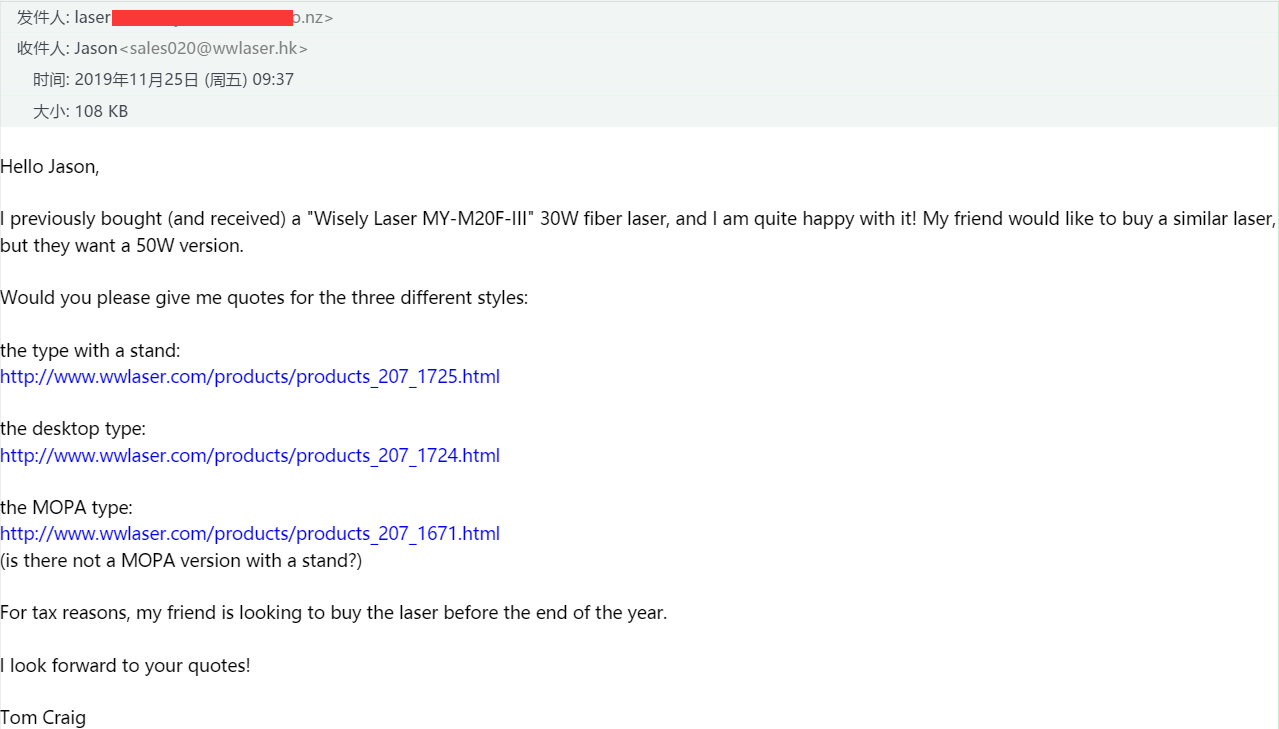
Task: Click the recipient name Jason
Action: tap(96, 48)
